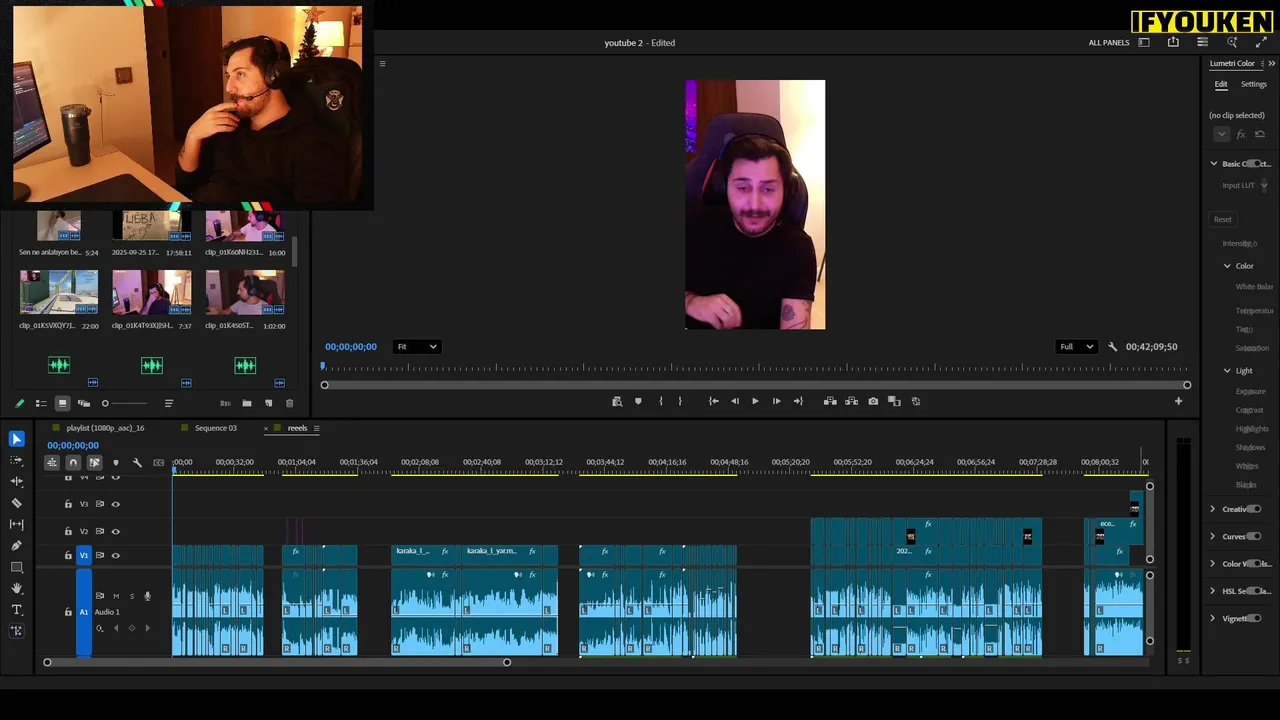The width and height of the screenshot is (1280, 720).
Task: Toggle lock on track V2
Action: tap(68, 532)
